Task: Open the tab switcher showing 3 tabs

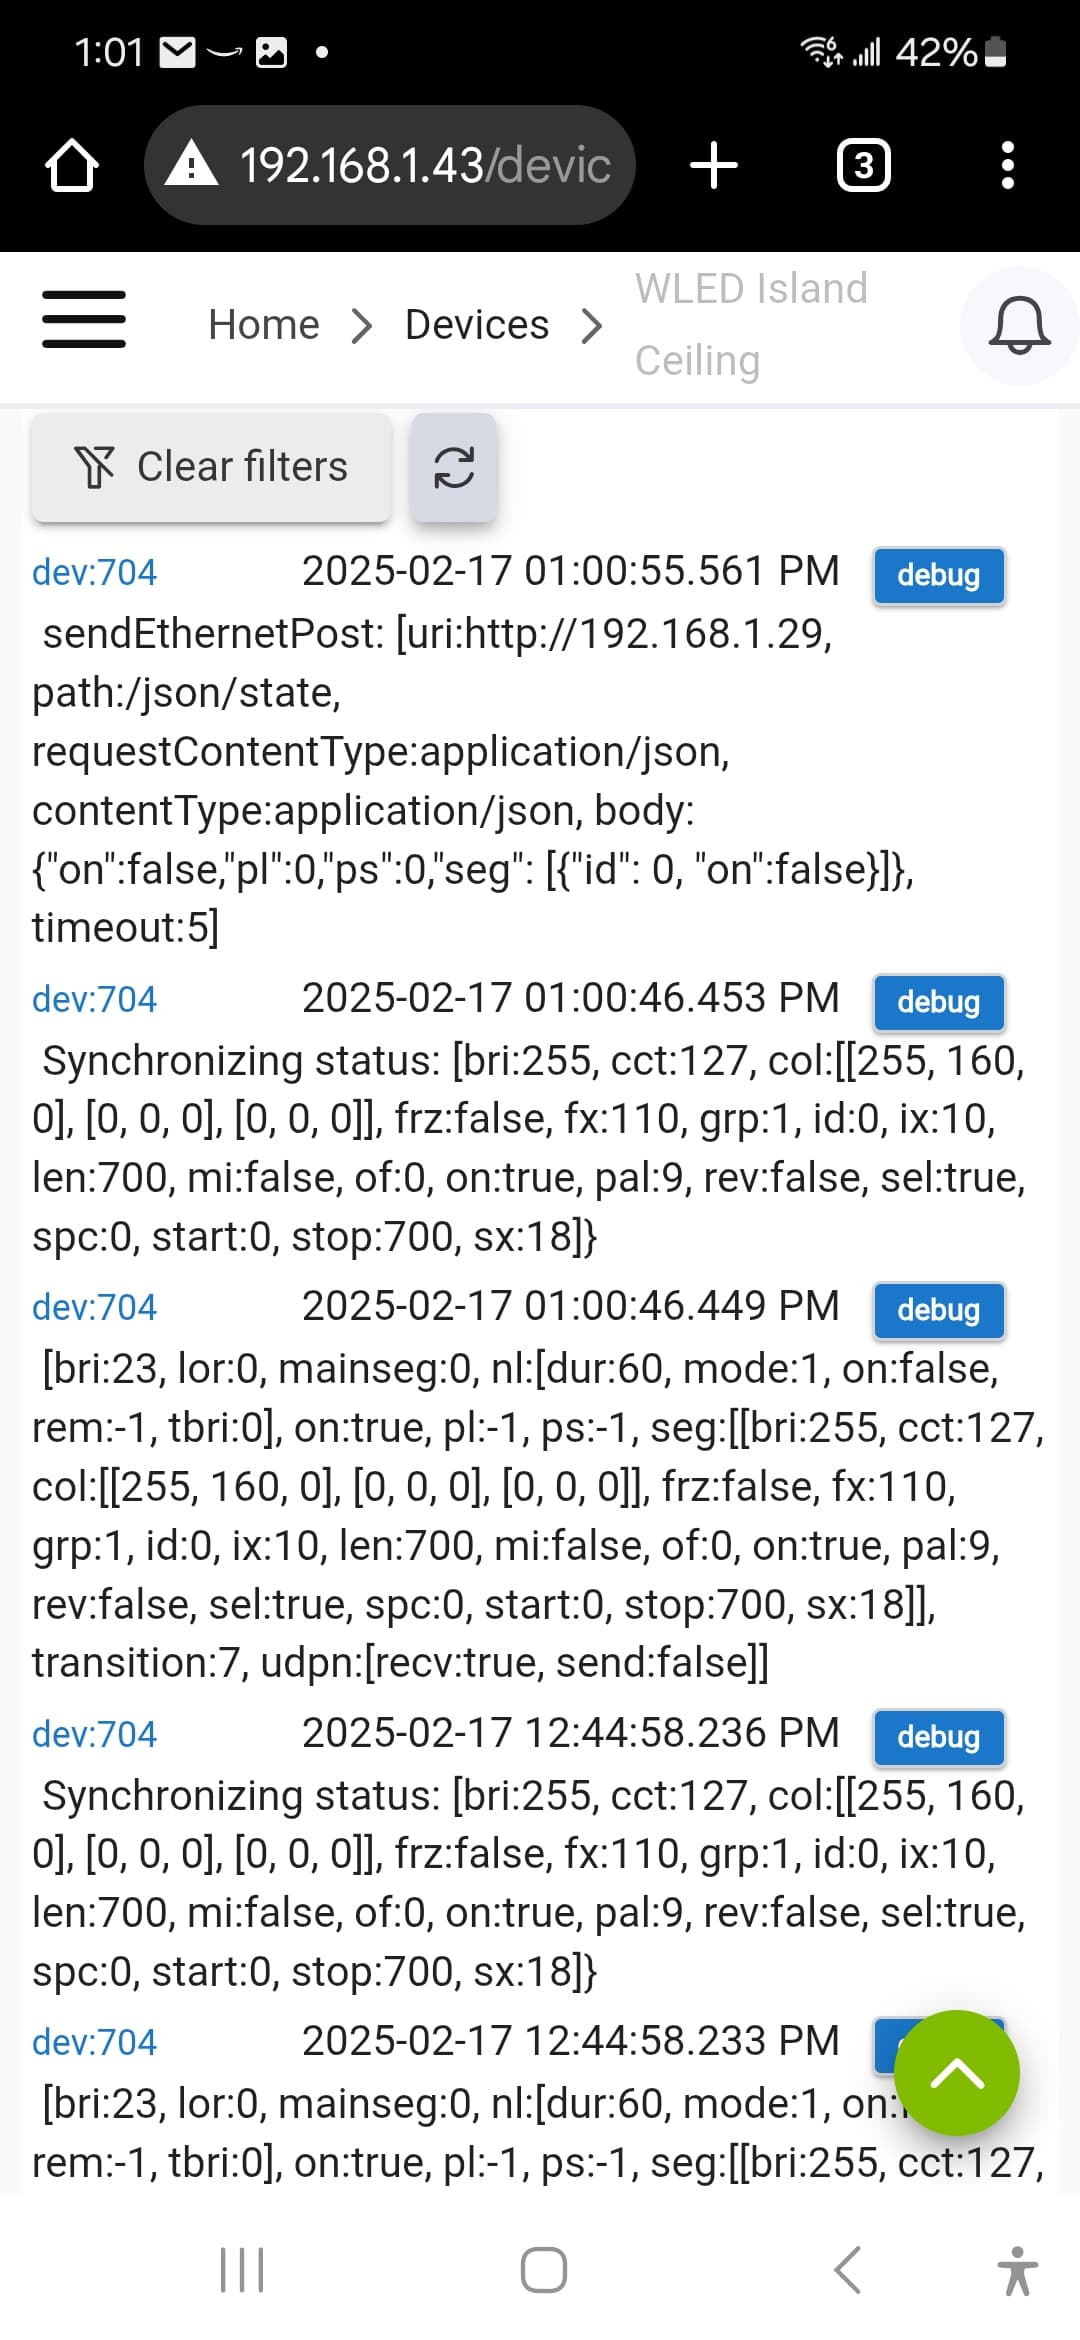Action: click(863, 165)
